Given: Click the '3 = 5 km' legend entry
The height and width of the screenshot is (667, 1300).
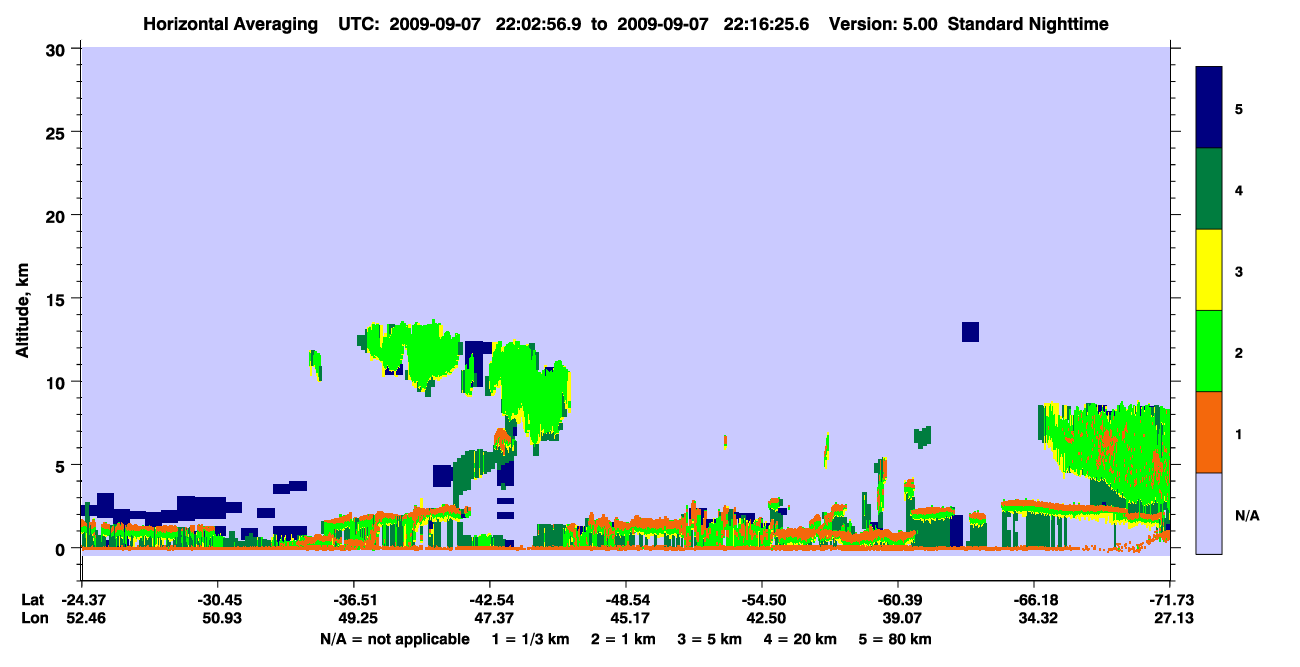Looking at the screenshot, I should click(710, 639).
